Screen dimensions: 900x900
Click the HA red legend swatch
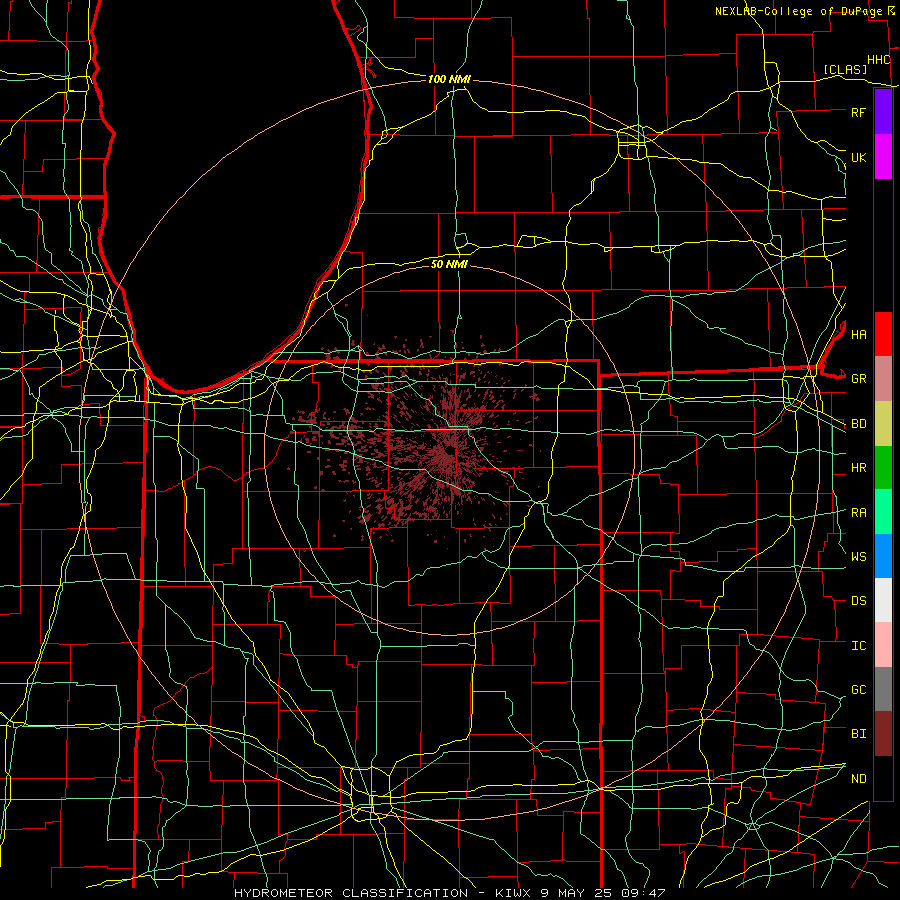click(x=883, y=334)
